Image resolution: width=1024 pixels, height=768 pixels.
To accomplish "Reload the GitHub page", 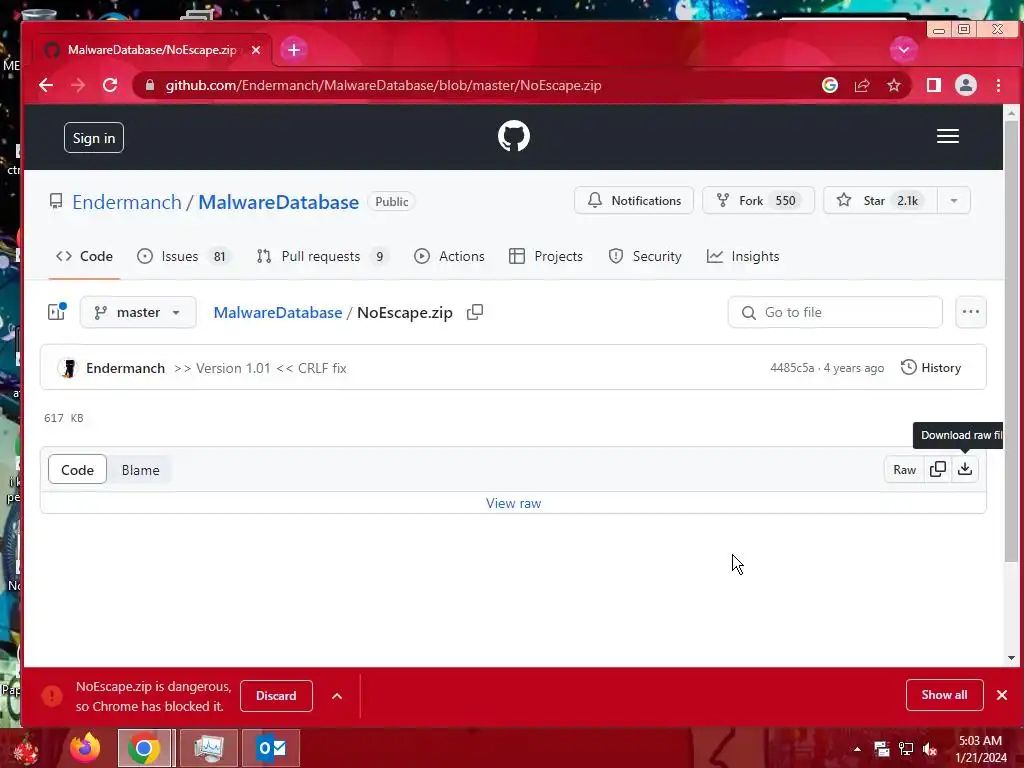I will tap(110, 86).
